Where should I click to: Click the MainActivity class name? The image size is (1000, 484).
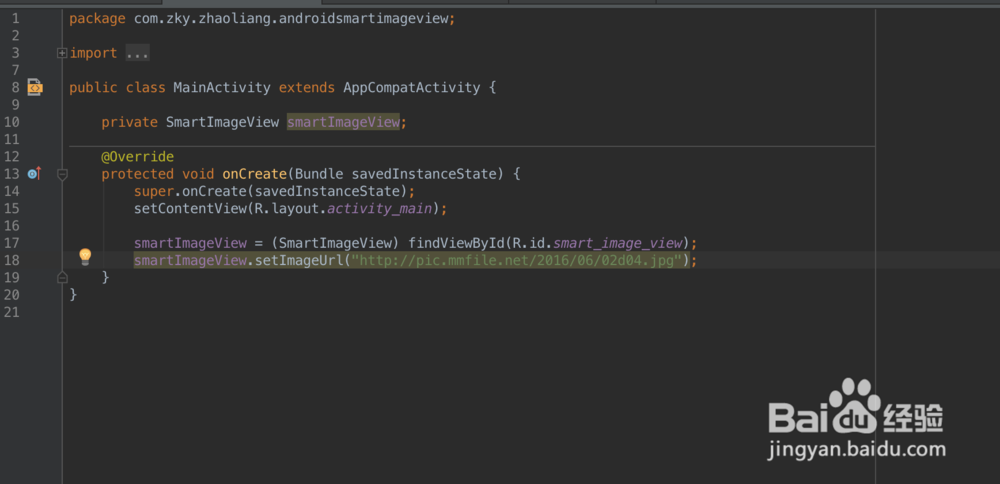[222, 88]
